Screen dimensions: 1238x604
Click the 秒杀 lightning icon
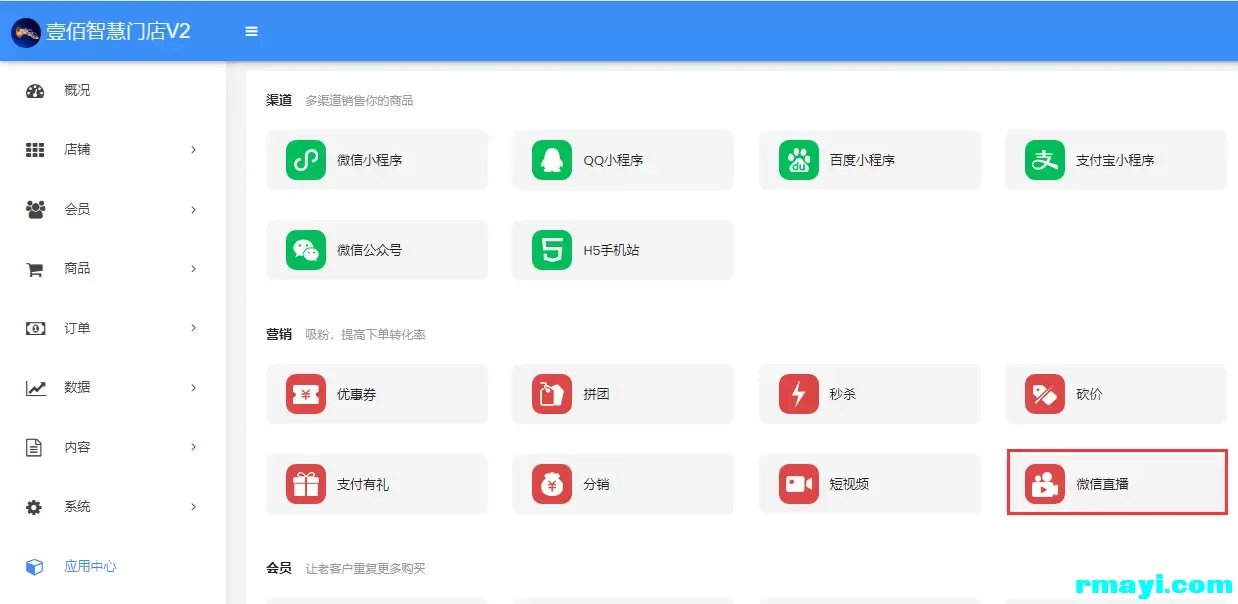point(799,394)
